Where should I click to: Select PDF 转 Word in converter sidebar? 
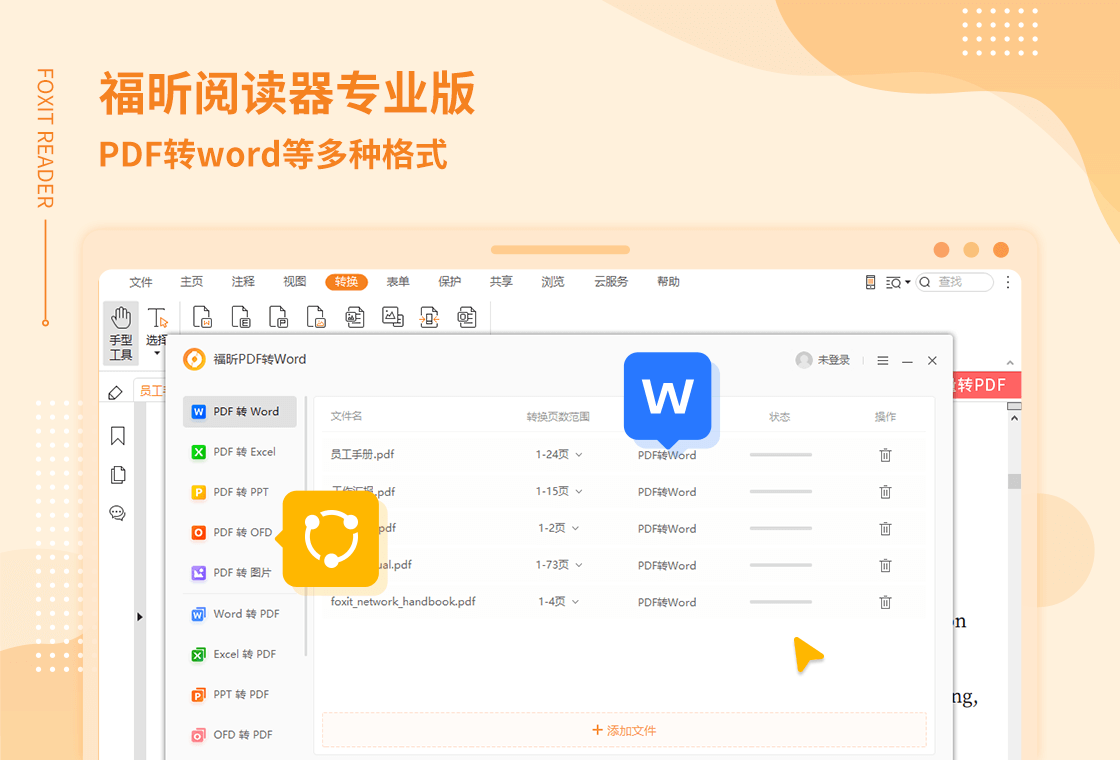(x=239, y=412)
